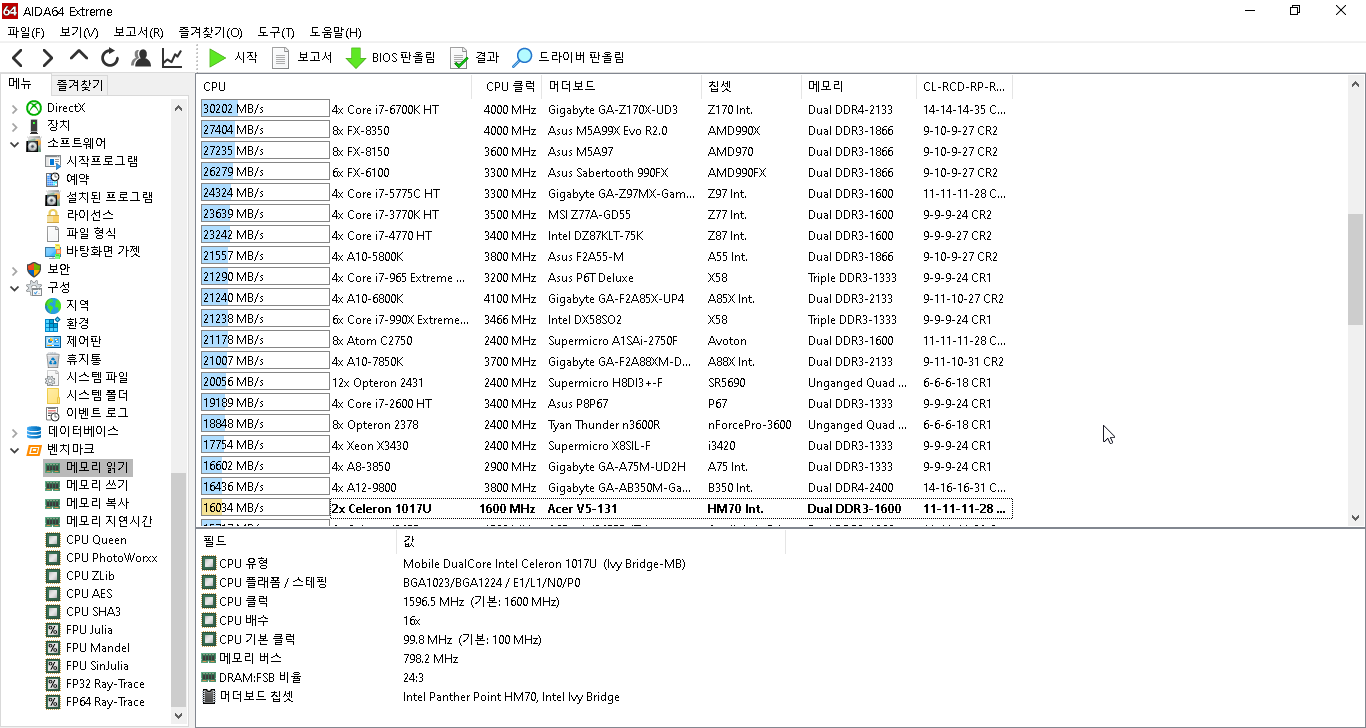Select the CPU ZLib benchmark icon
This screenshot has height=728, width=1366.
(x=53, y=576)
